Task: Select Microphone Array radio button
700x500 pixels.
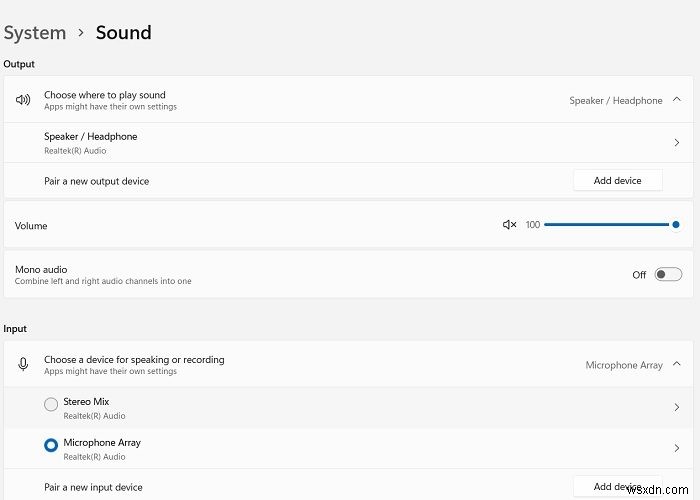Action: [x=51, y=446]
